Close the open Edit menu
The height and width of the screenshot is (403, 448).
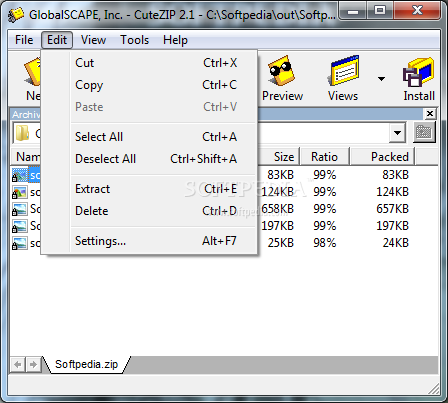(x=57, y=40)
